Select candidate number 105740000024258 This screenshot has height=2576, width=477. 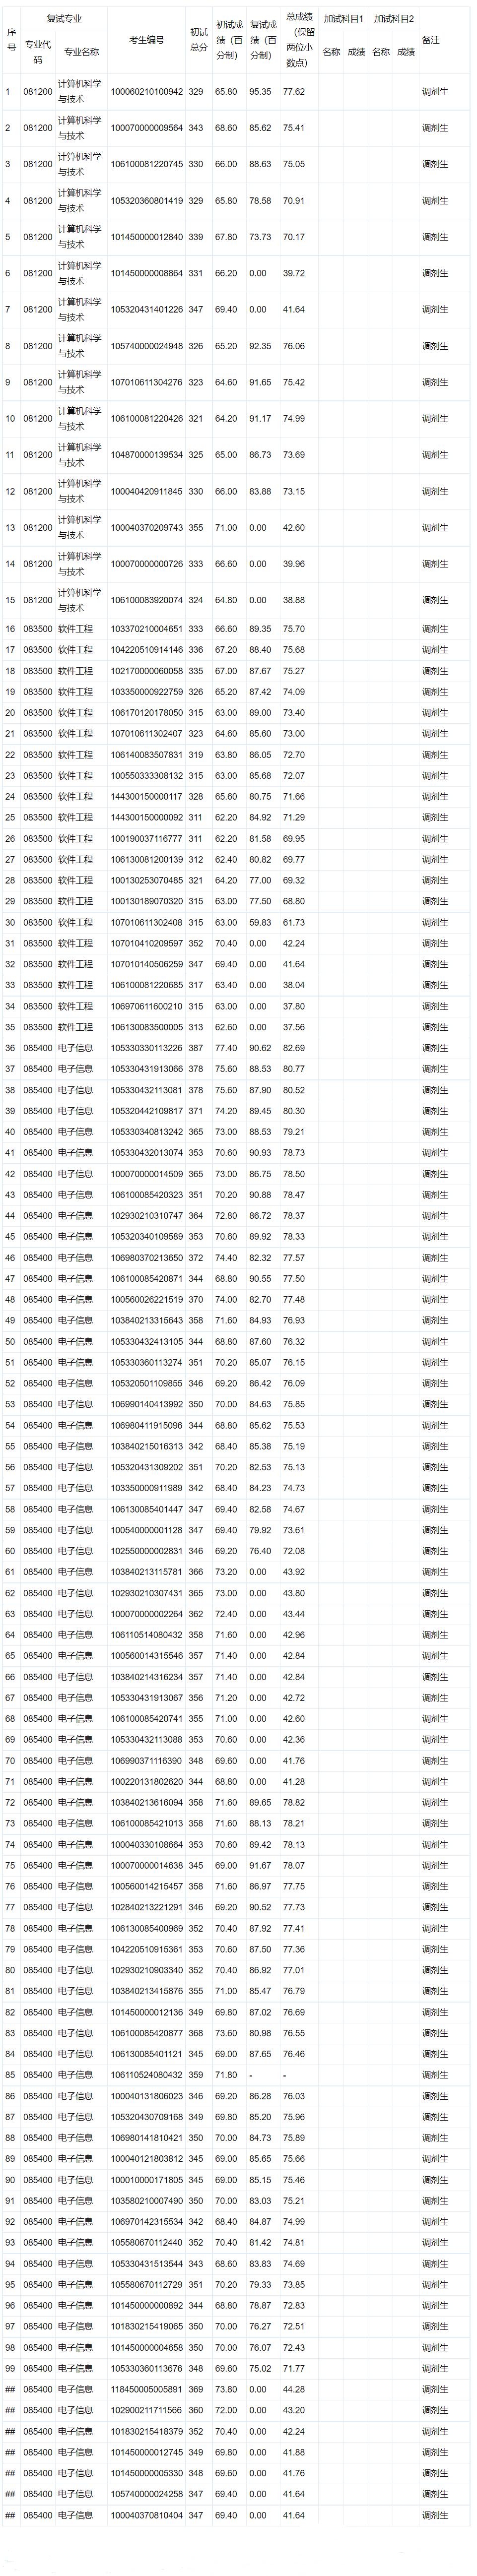tap(146, 2494)
